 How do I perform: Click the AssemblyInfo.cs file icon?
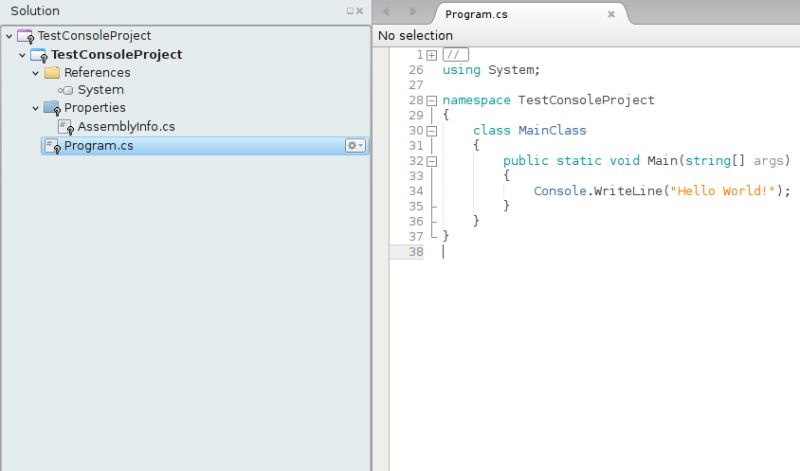[66, 127]
